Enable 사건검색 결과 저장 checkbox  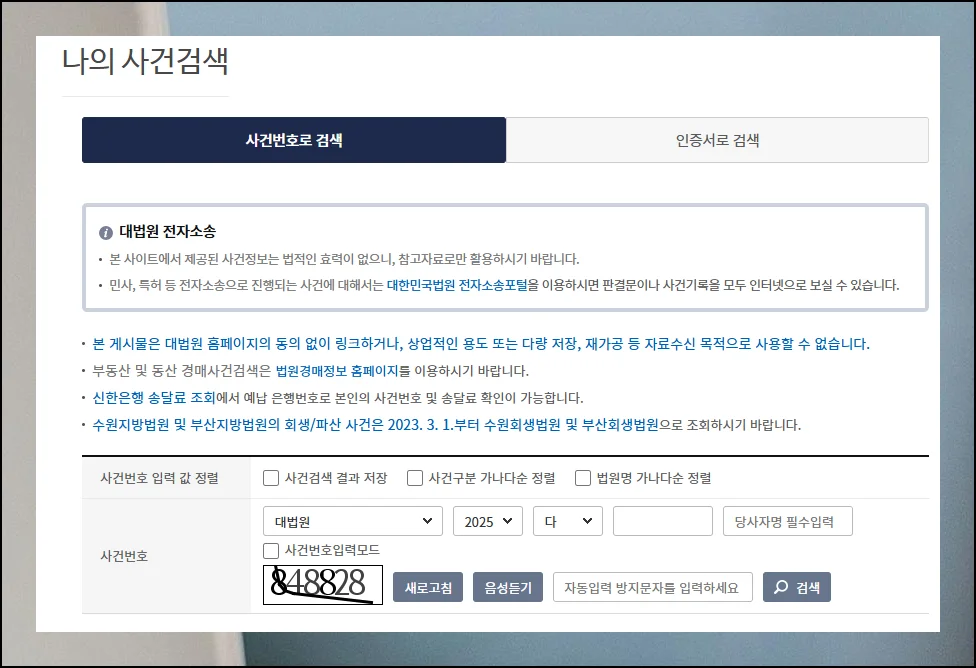[x=271, y=478]
